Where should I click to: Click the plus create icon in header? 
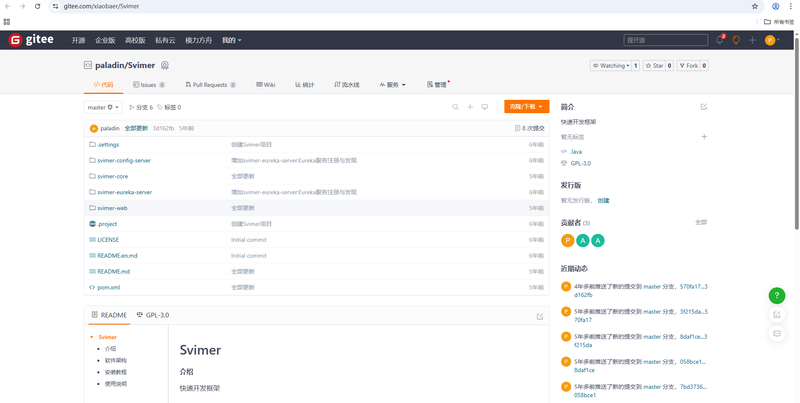coord(752,40)
